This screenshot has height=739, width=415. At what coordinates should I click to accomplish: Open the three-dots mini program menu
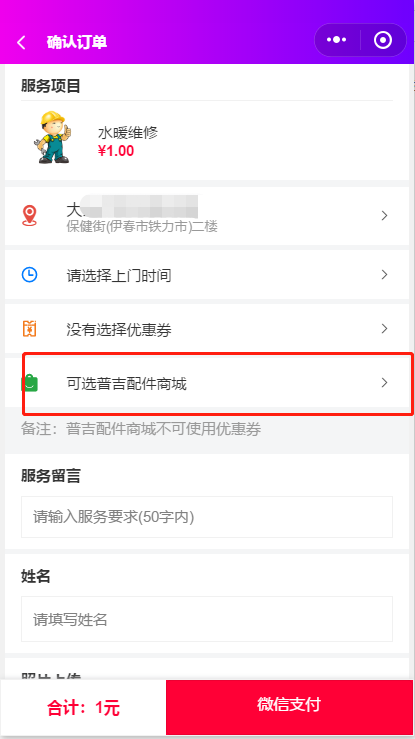(x=337, y=40)
